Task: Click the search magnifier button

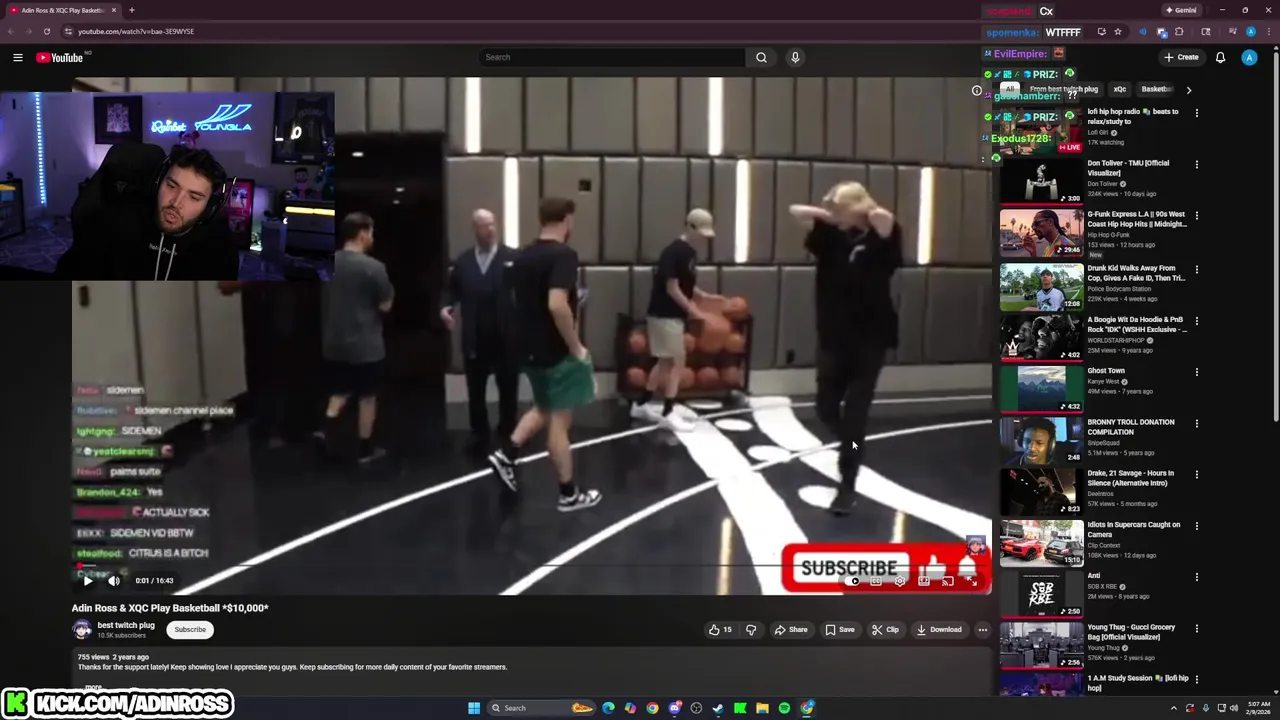Action: [761, 57]
